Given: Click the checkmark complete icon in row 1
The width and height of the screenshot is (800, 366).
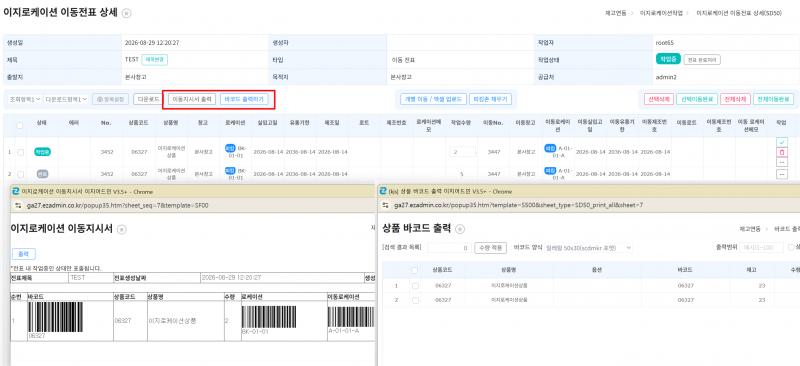Looking at the screenshot, I should (782, 141).
